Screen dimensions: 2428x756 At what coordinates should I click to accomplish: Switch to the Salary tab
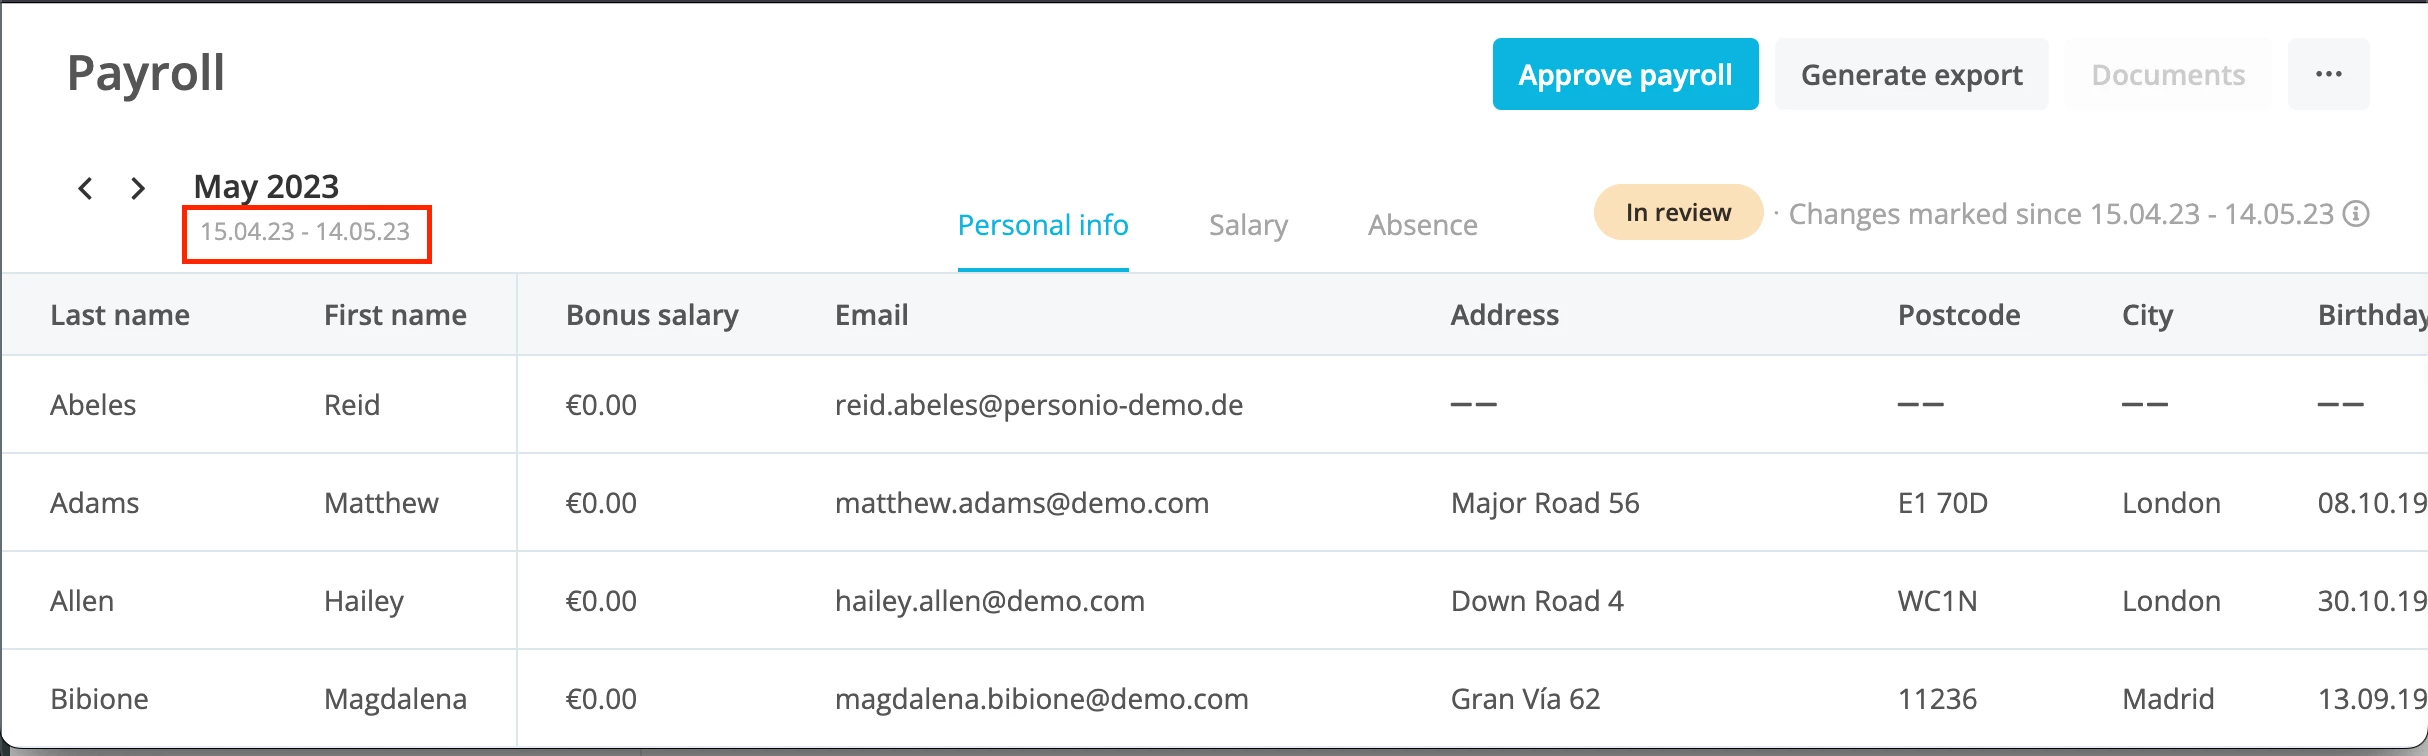[1248, 225]
